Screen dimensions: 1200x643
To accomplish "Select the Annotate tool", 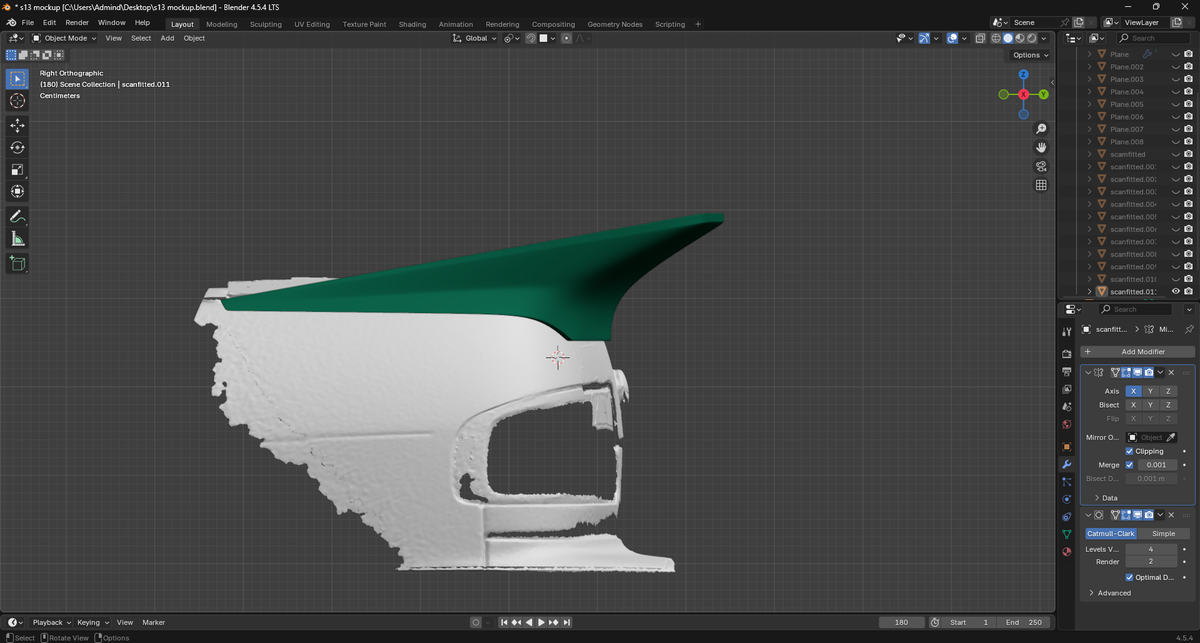I will point(17,217).
